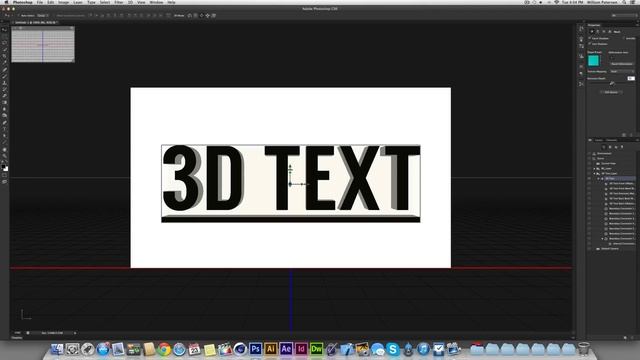
Task: Choose the Scale 3D Object mode icon
Action: [213, 16]
